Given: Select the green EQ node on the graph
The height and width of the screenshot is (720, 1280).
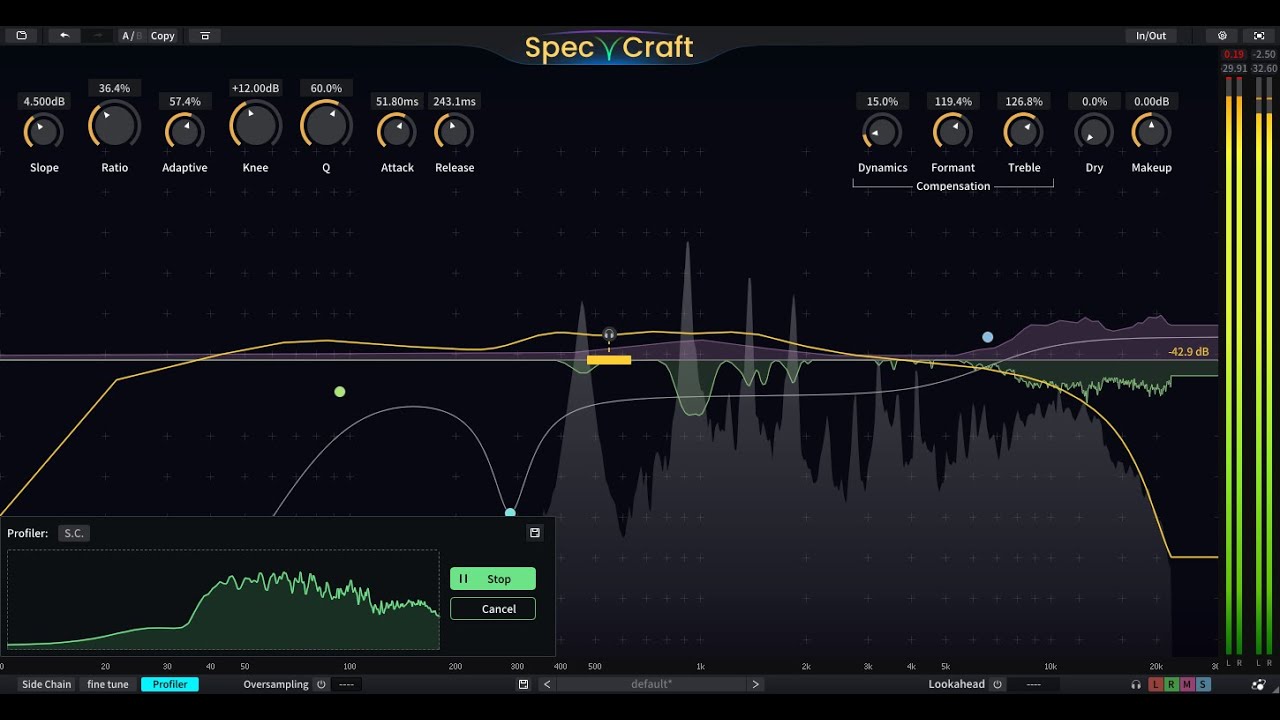Looking at the screenshot, I should coord(340,391).
